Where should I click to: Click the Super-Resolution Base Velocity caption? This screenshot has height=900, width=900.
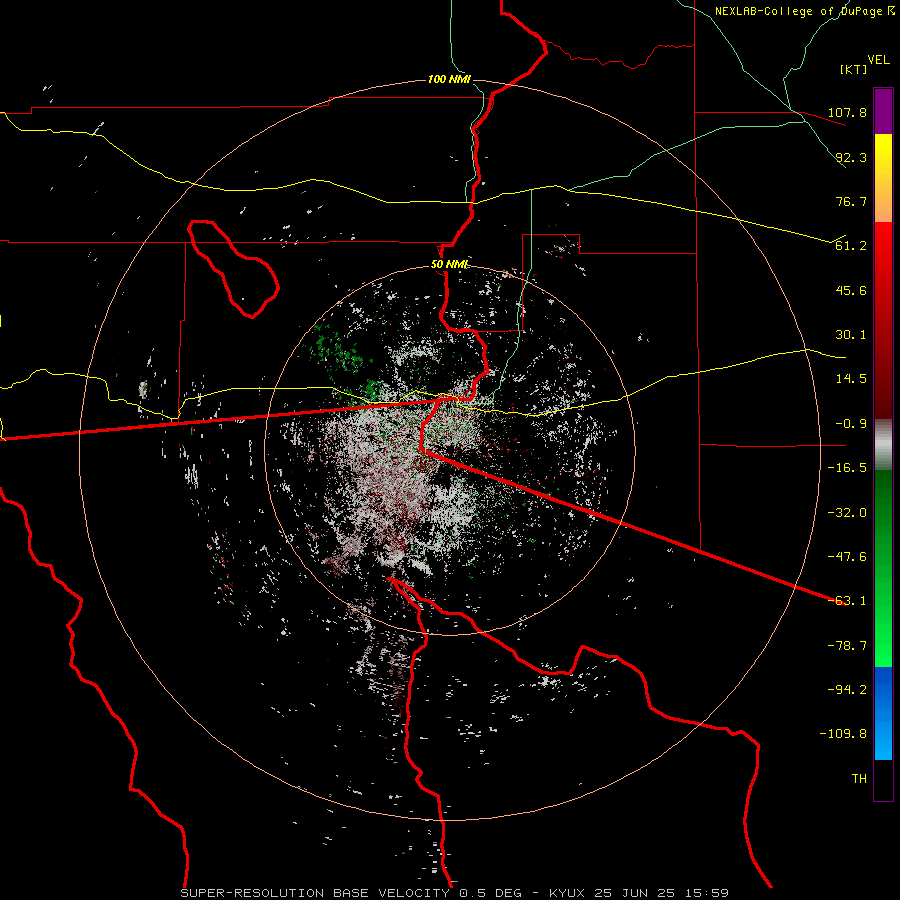(455, 893)
